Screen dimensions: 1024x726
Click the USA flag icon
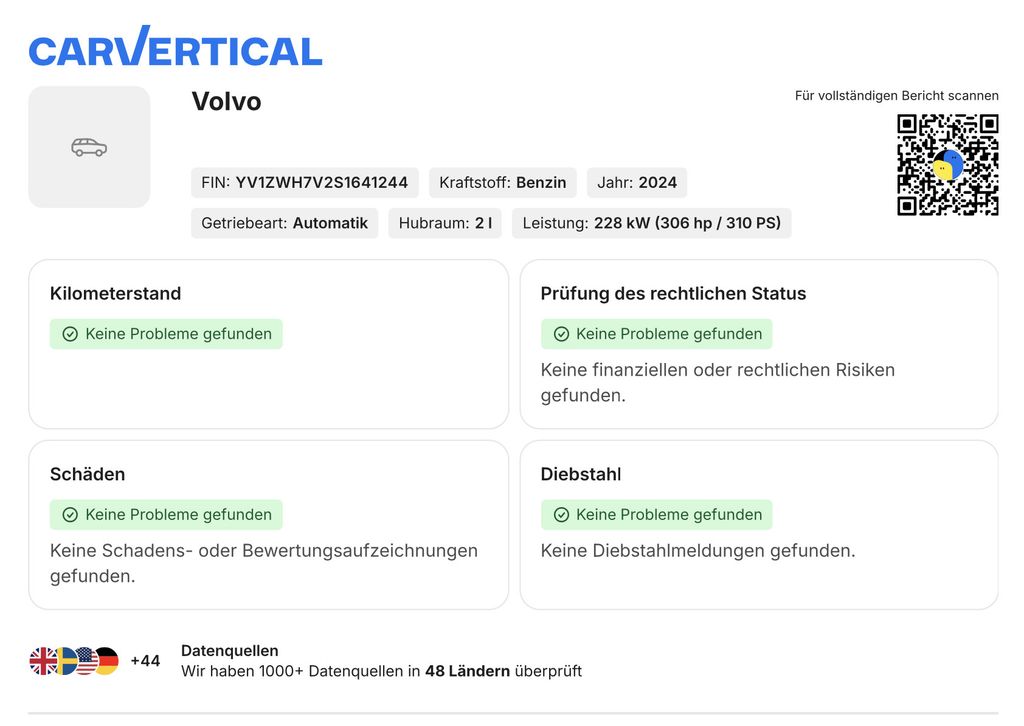point(86,661)
